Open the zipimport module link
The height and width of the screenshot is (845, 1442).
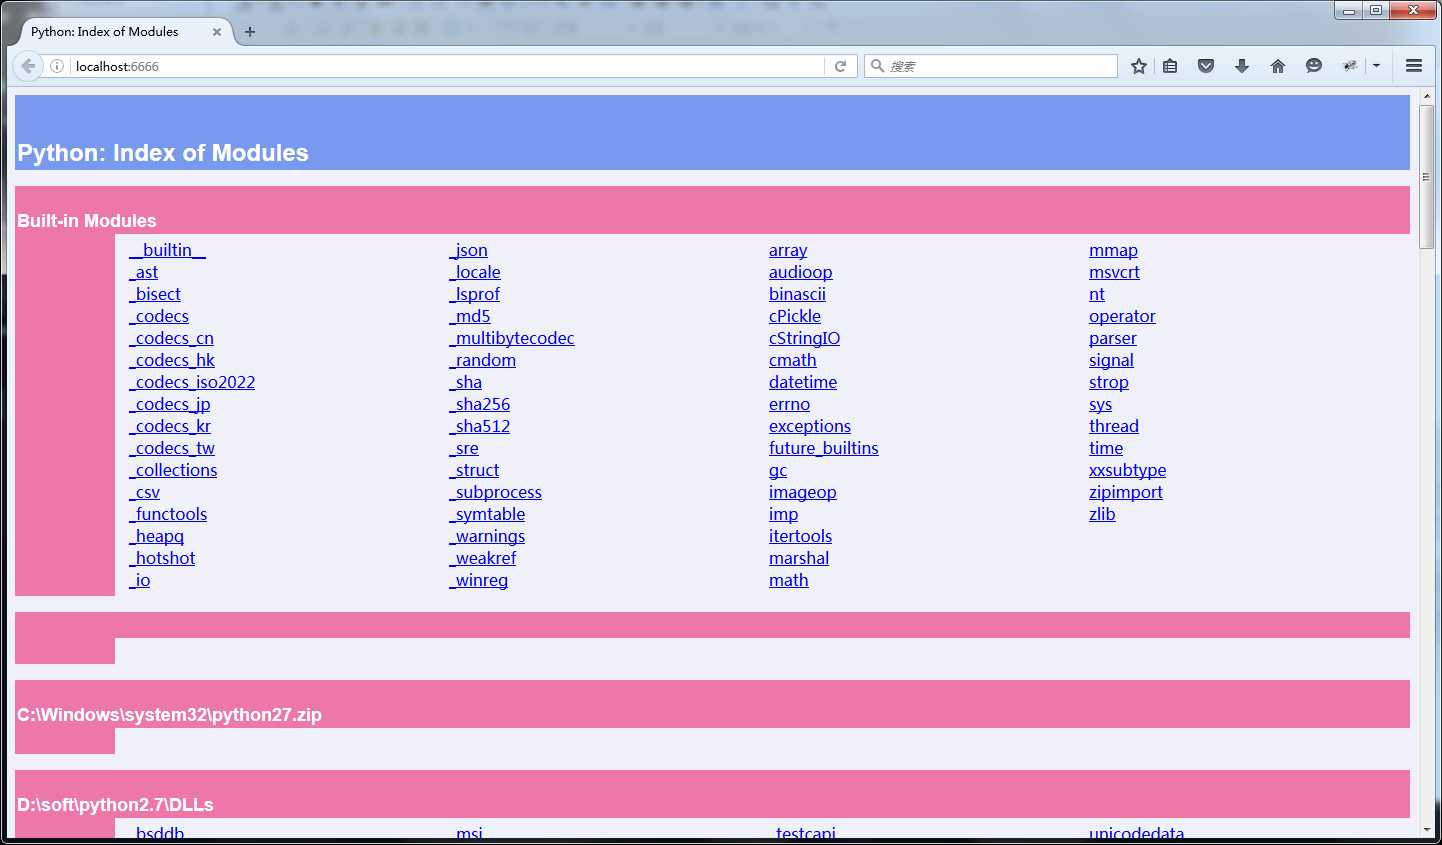[1125, 492]
